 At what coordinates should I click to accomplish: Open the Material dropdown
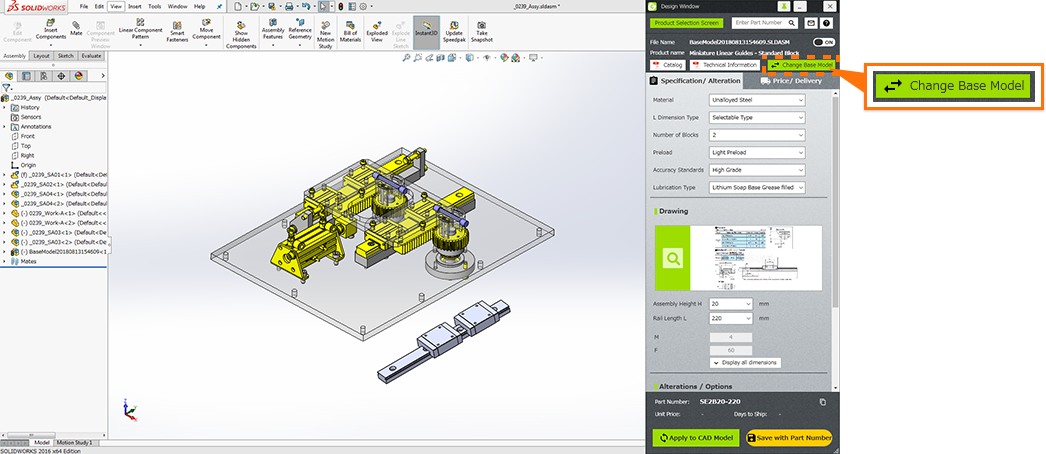[757, 100]
